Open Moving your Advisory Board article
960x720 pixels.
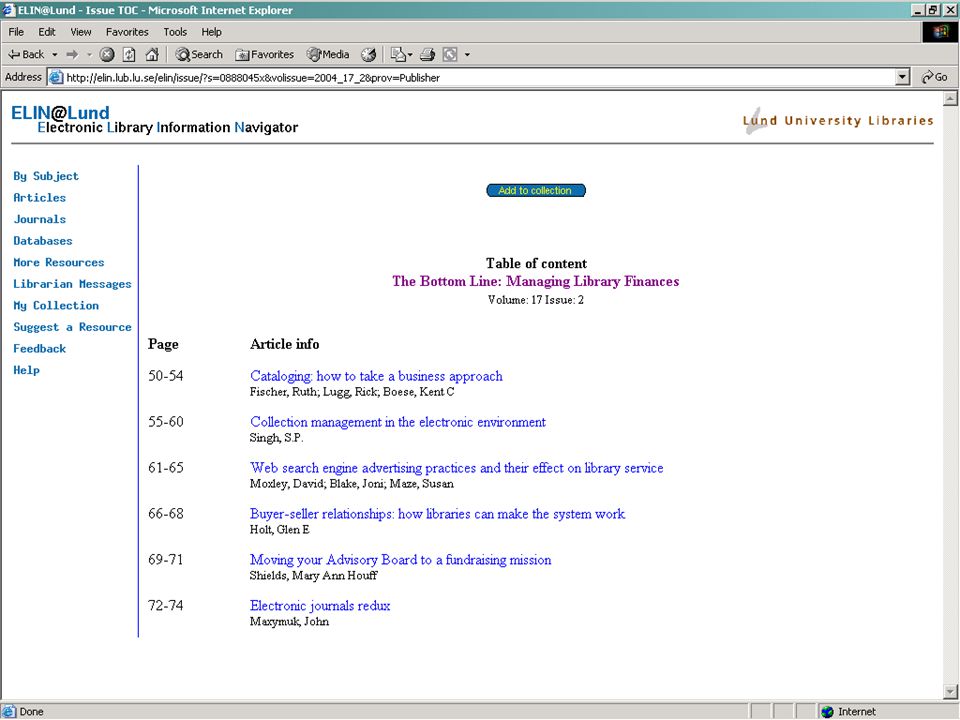400,560
